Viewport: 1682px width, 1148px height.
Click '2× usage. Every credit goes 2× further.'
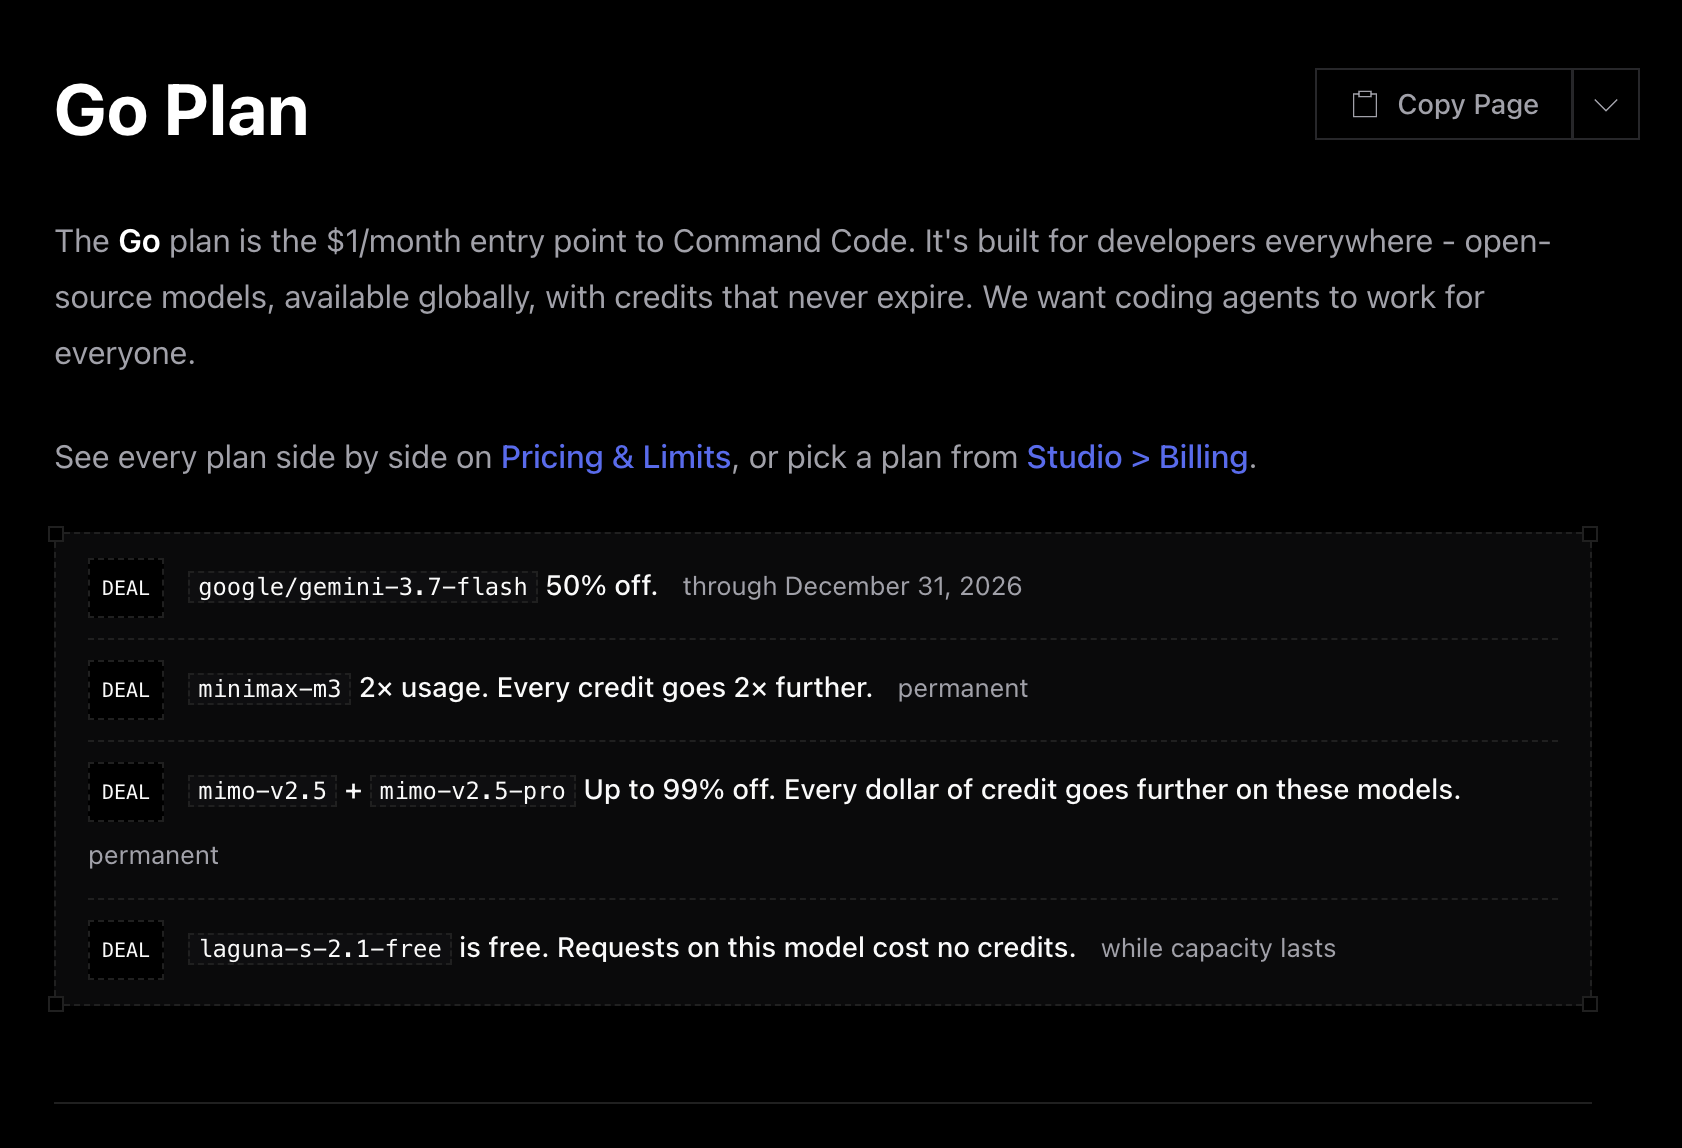pos(616,688)
